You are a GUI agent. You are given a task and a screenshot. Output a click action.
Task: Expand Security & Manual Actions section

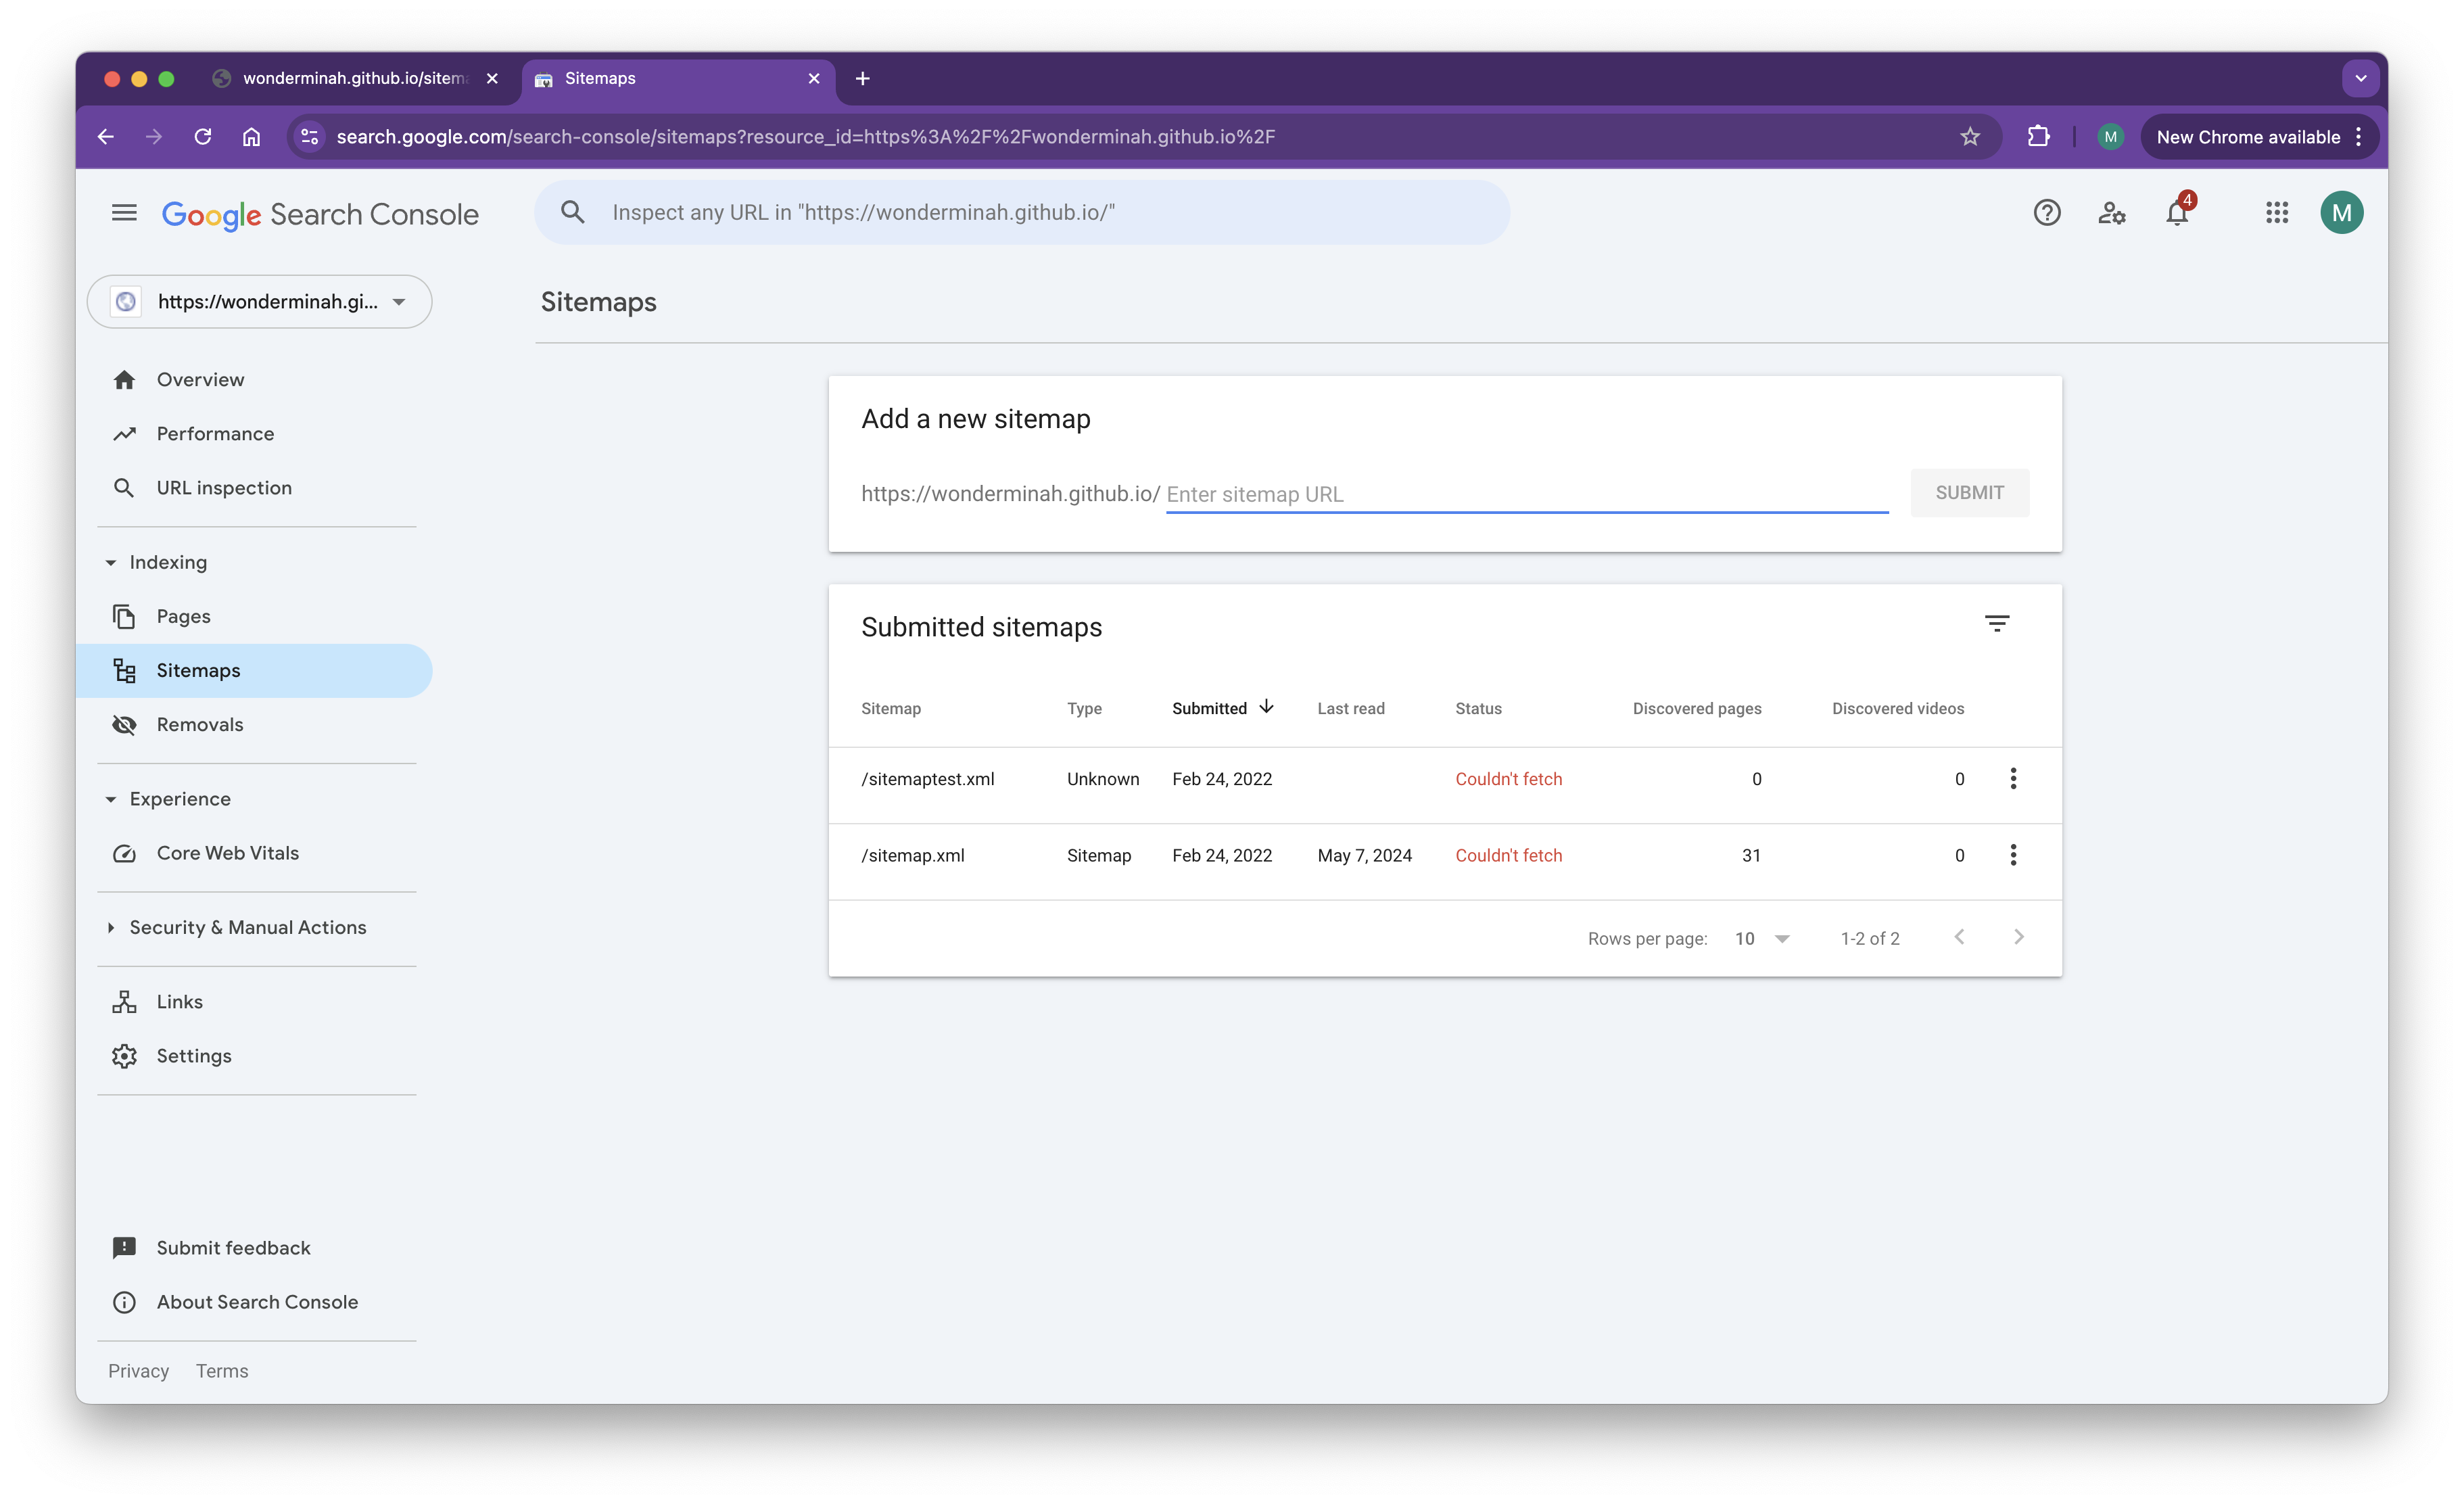(x=112, y=928)
